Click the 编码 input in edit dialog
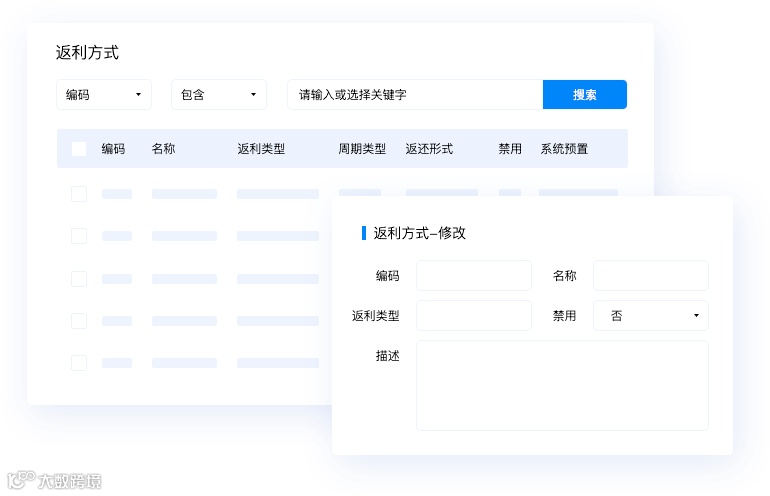The width and height of the screenshot is (770, 496). click(x=474, y=276)
